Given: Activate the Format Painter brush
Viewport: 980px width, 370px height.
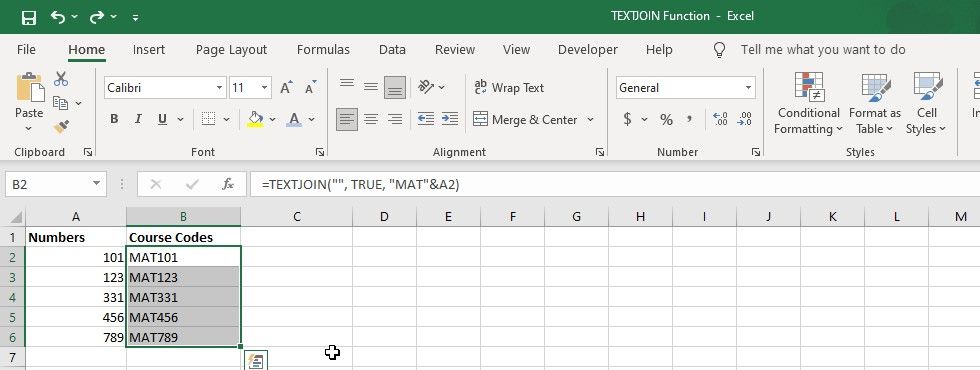Looking at the screenshot, I should point(61,127).
